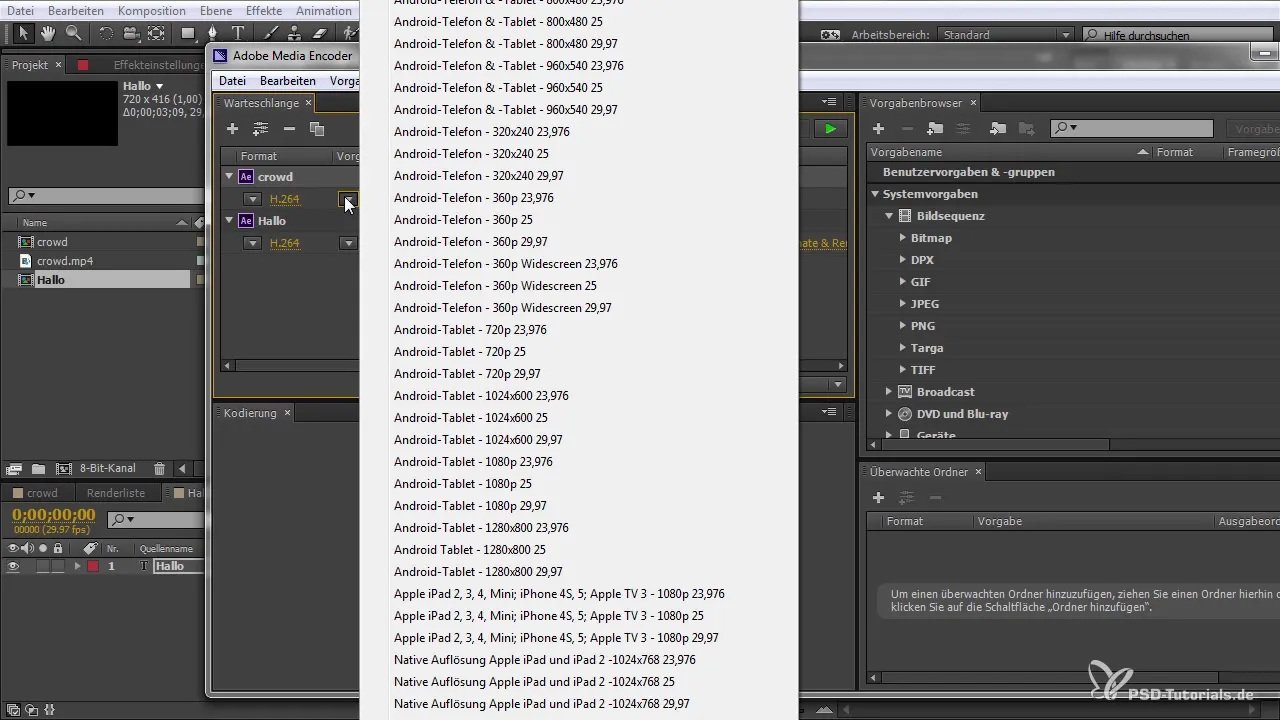
Task: Click the red label swatch of layer Hallo
Action: (93, 566)
